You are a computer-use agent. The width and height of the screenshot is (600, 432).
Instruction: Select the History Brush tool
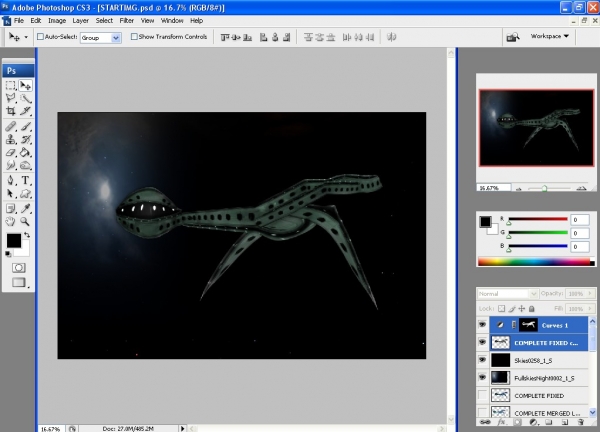(x=25, y=139)
